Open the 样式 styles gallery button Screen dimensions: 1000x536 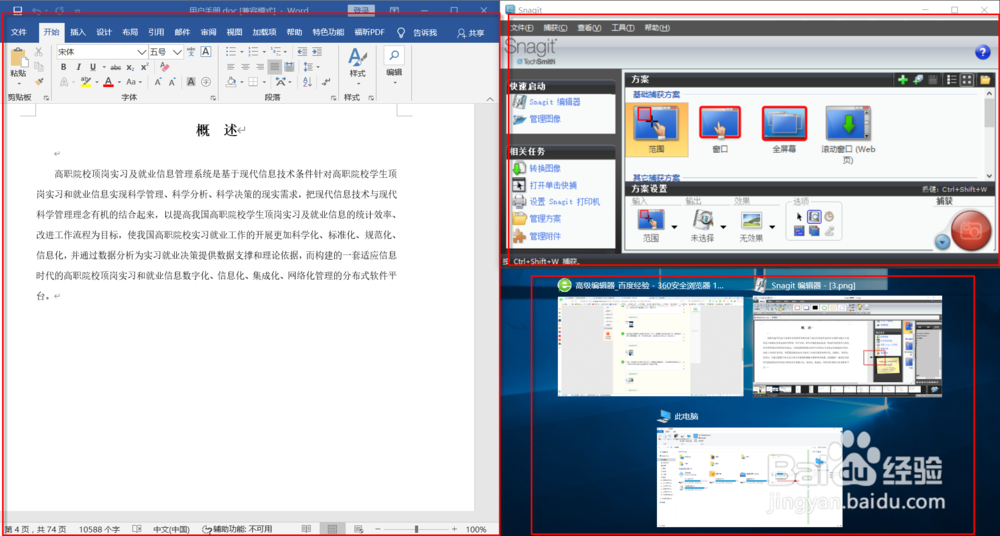point(357,64)
